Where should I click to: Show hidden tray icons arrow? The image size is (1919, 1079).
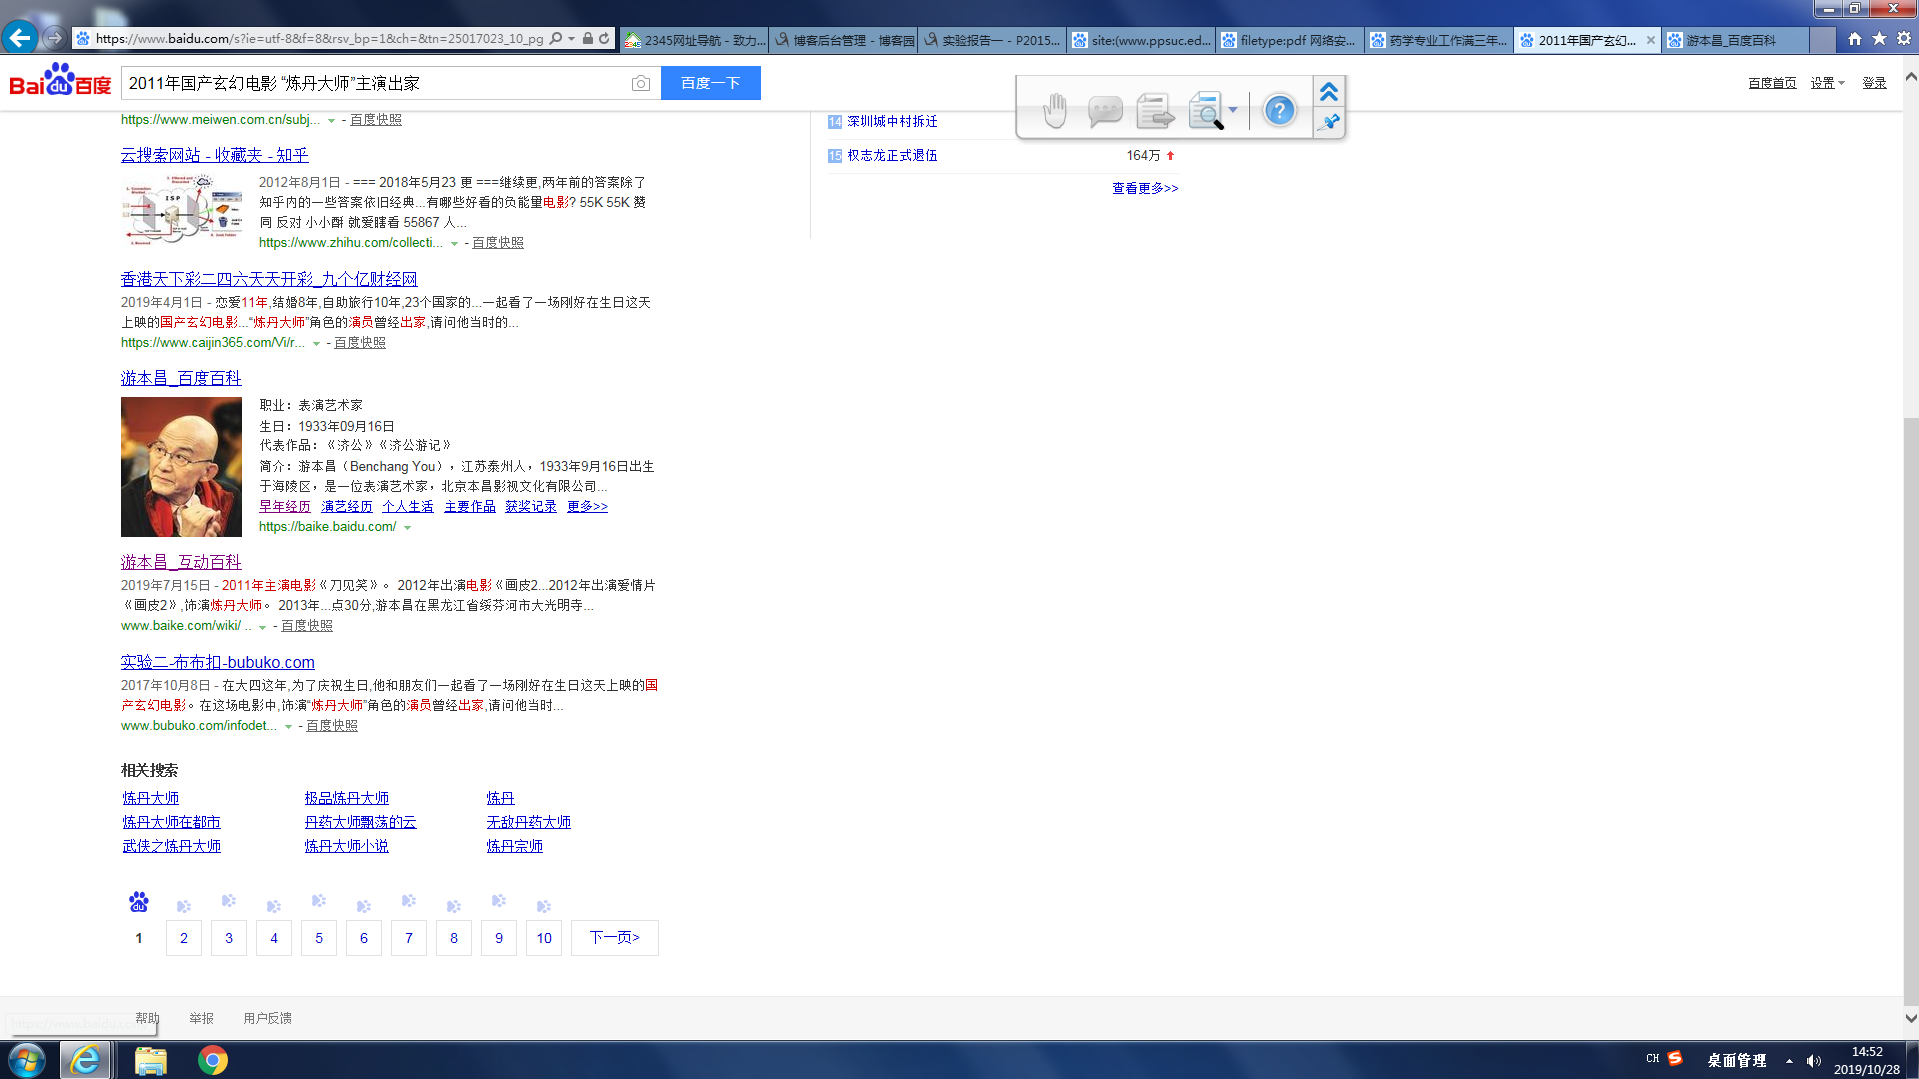pyautogui.click(x=1789, y=1061)
